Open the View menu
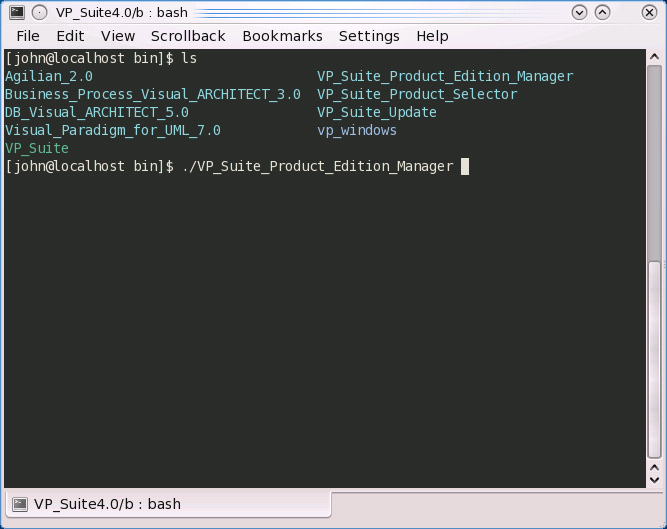 (x=118, y=36)
